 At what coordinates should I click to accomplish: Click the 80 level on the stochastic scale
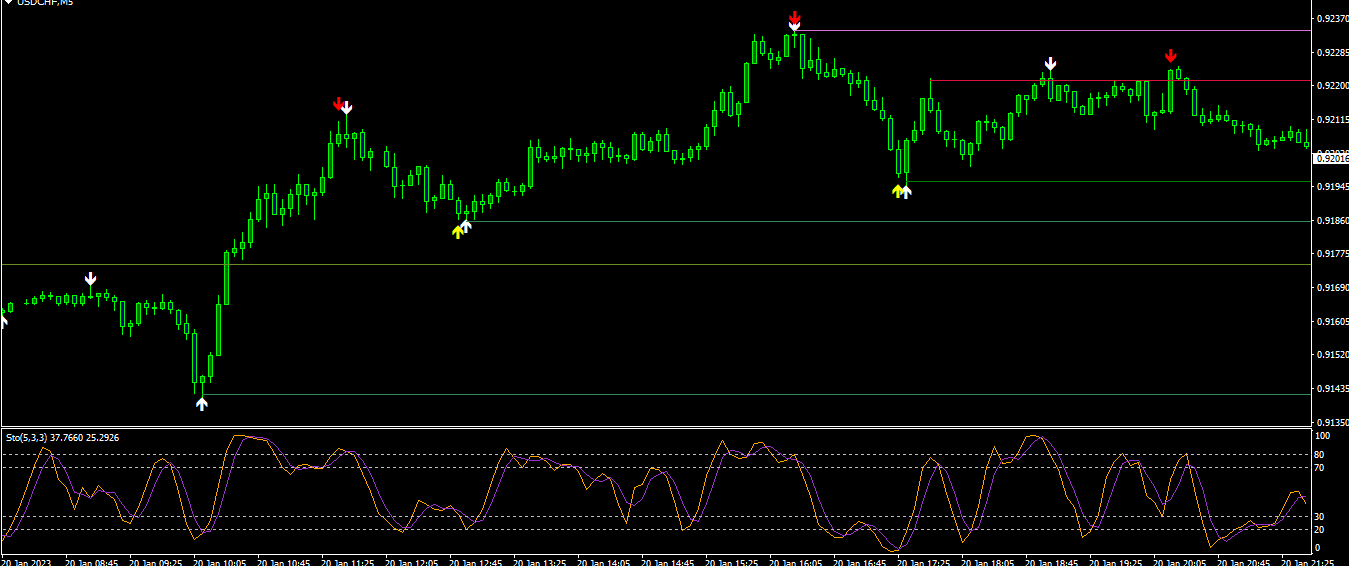1320,455
